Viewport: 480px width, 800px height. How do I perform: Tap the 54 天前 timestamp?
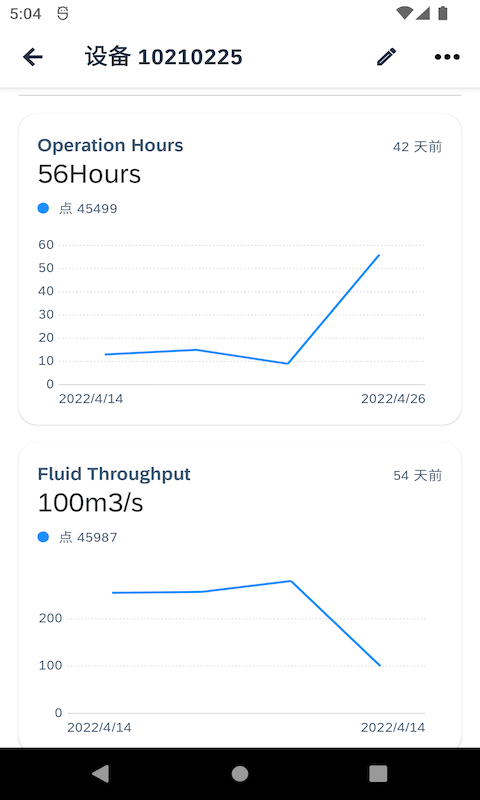pyautogui.click(x=417, y=476)
